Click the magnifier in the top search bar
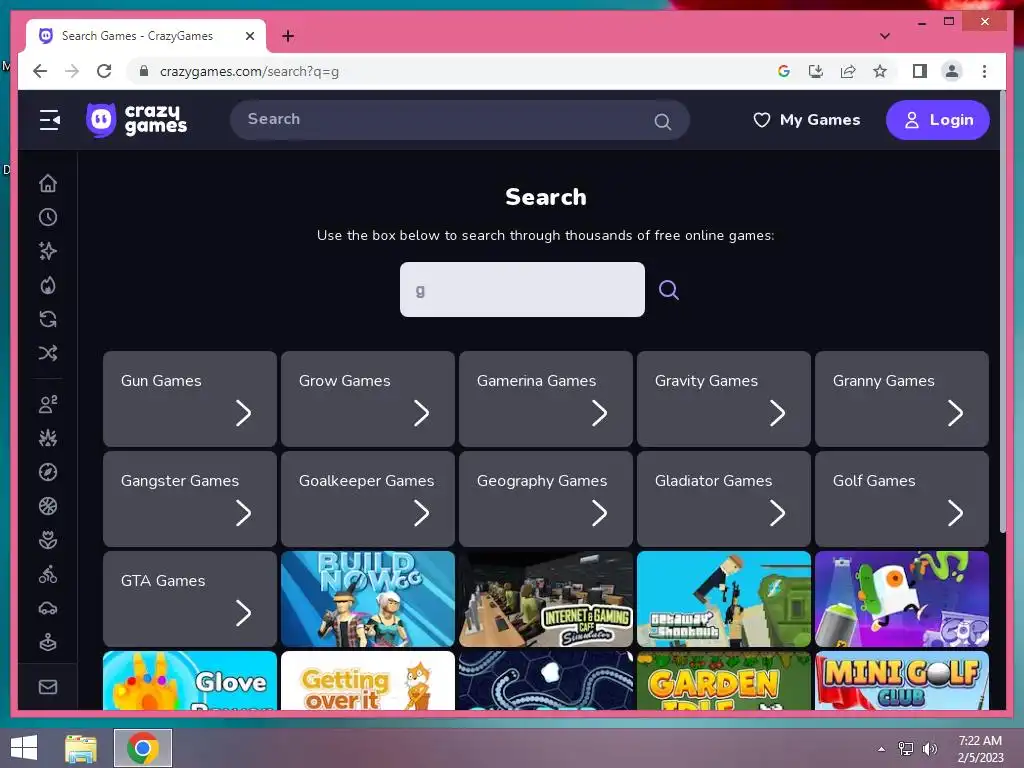The width and height of the screenshot is (1024, 768). (x=662, y=121)
